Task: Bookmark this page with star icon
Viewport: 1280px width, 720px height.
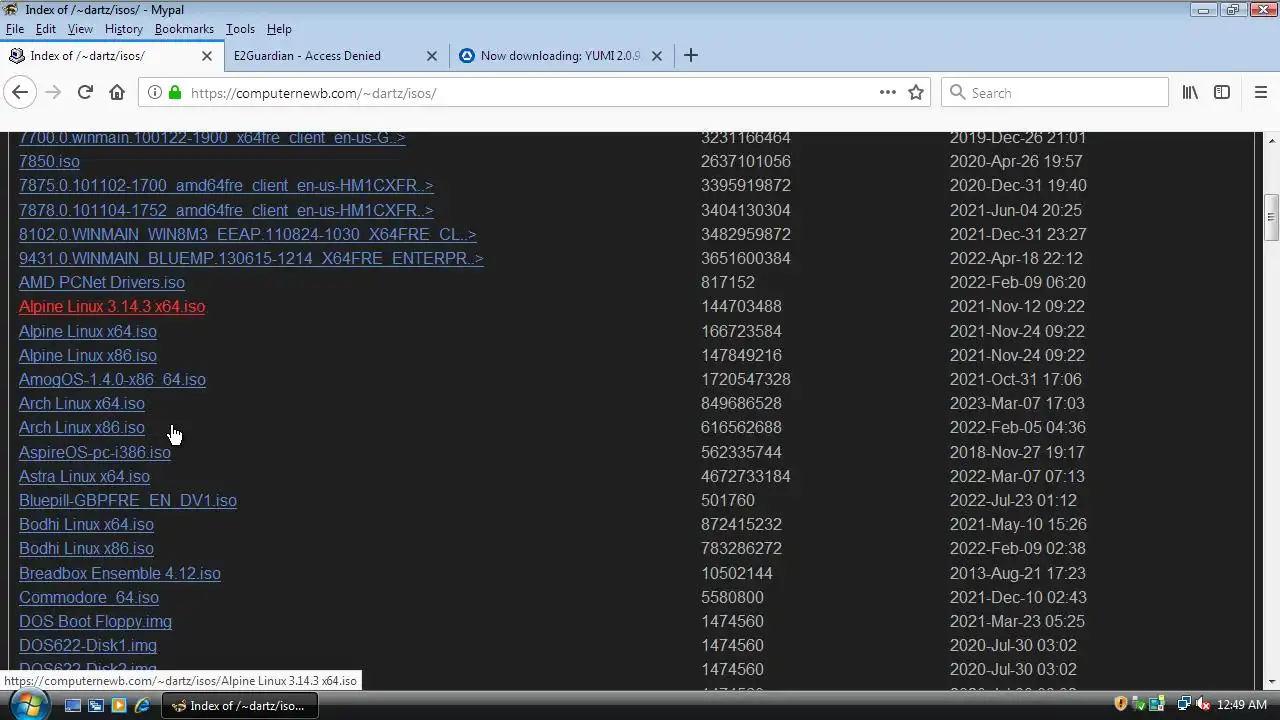Action: [x=916, y=92]
